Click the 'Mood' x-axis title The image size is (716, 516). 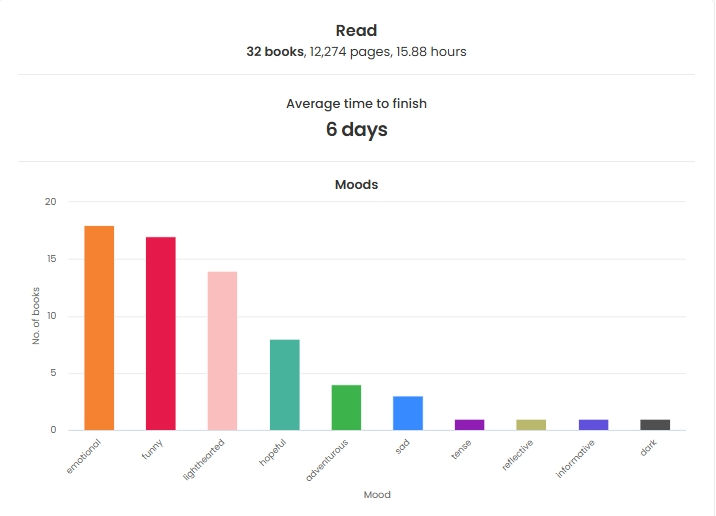point(377,495)
